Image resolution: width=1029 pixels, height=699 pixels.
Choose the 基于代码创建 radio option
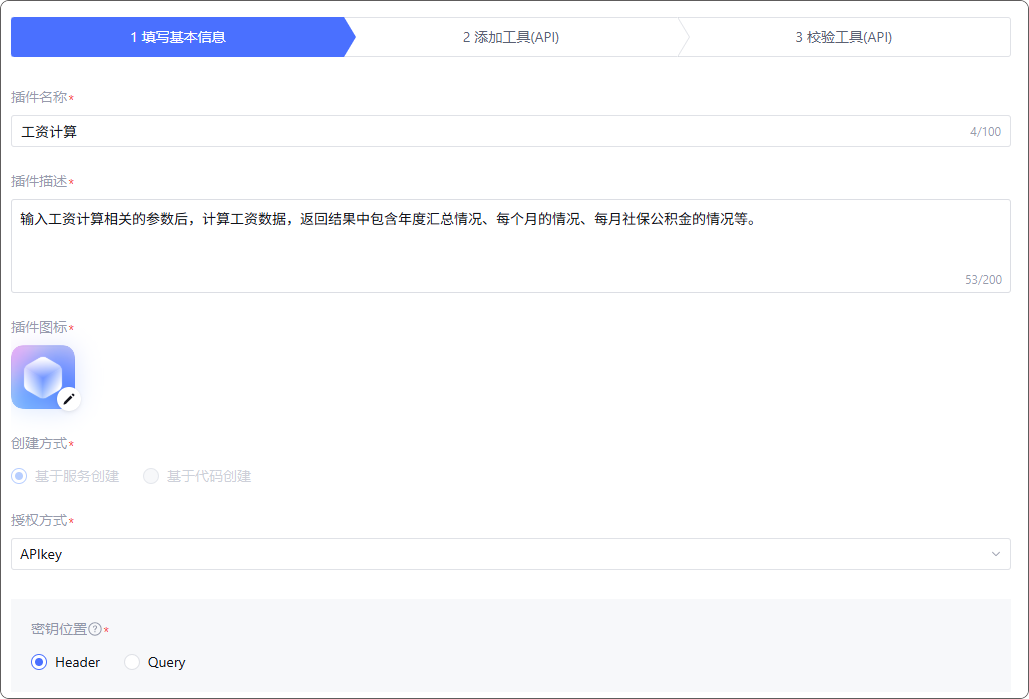(x=151, y=476)
